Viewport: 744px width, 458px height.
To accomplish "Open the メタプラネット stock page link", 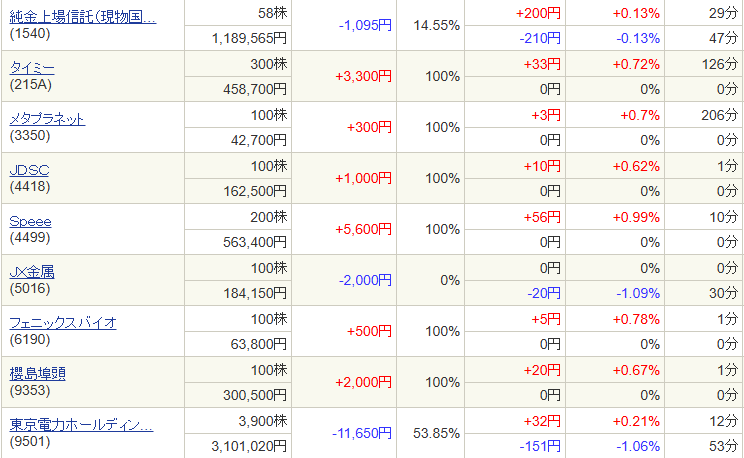I will click(x=47, y=119).
